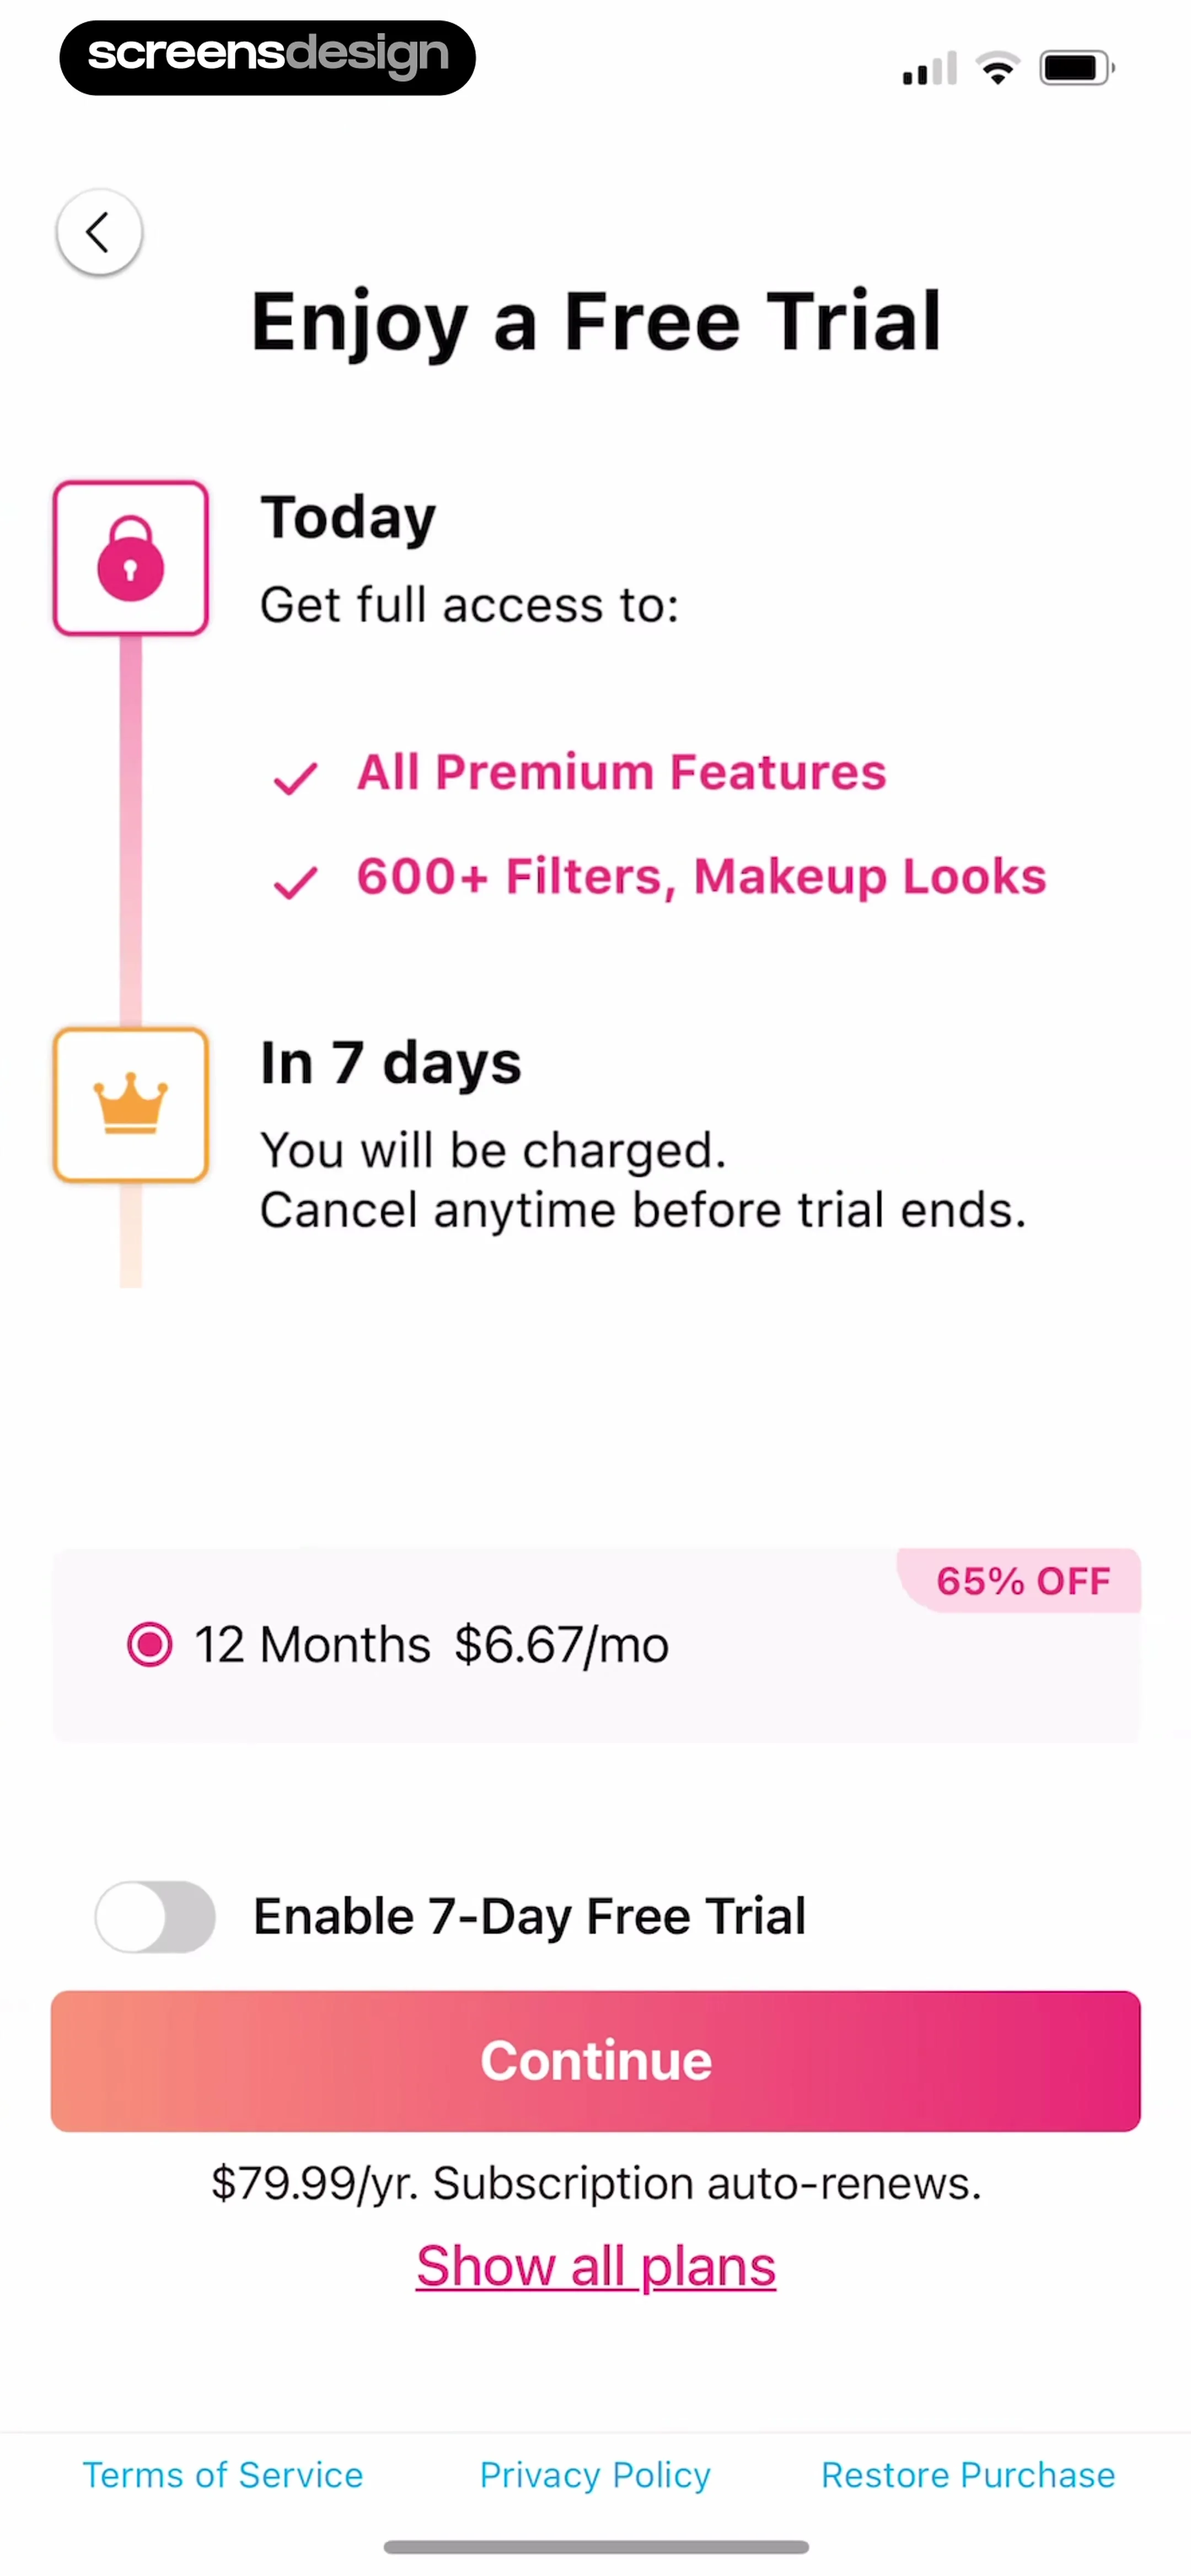Tap the Wi-Fi status icon
Screen dimensions: 1191x2576
click(x=997, y=68)
